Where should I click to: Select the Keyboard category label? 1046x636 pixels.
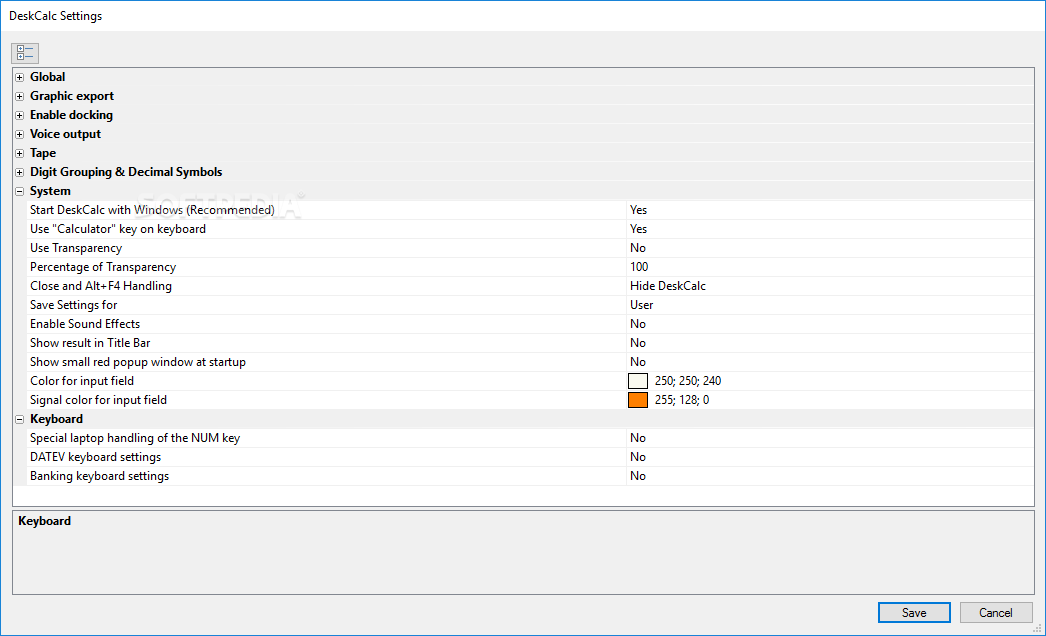click(56, 419)
